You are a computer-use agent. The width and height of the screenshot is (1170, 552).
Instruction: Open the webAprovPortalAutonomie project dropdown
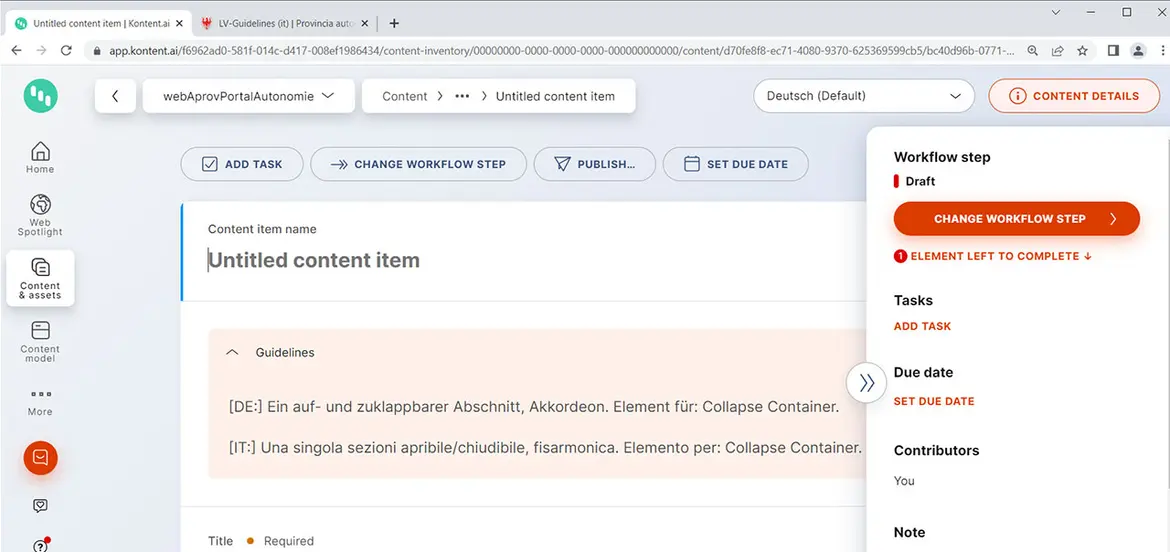click(x=248, y=96)
